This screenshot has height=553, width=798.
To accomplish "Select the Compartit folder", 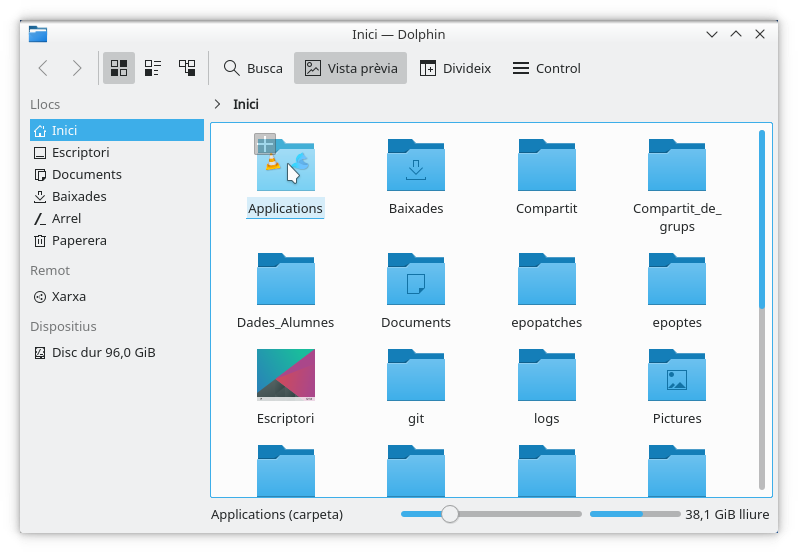I will [x=547, y=165].
